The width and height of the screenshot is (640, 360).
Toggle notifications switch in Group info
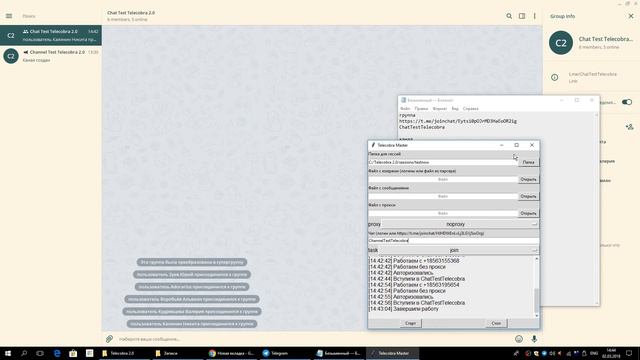(x=627, y=102)
